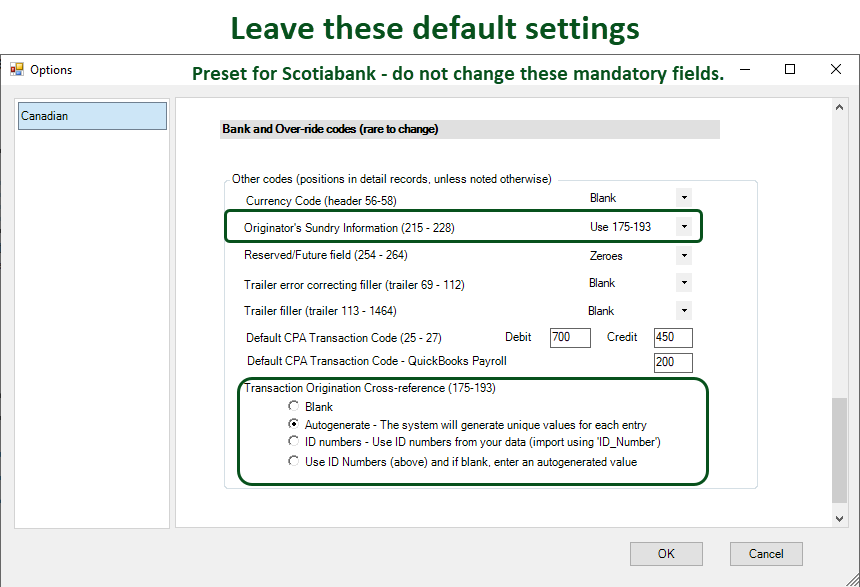Viewport: 860px width, 587px height.
Task: Edit the QuickBooks Payroll code field
Action: 672,361
